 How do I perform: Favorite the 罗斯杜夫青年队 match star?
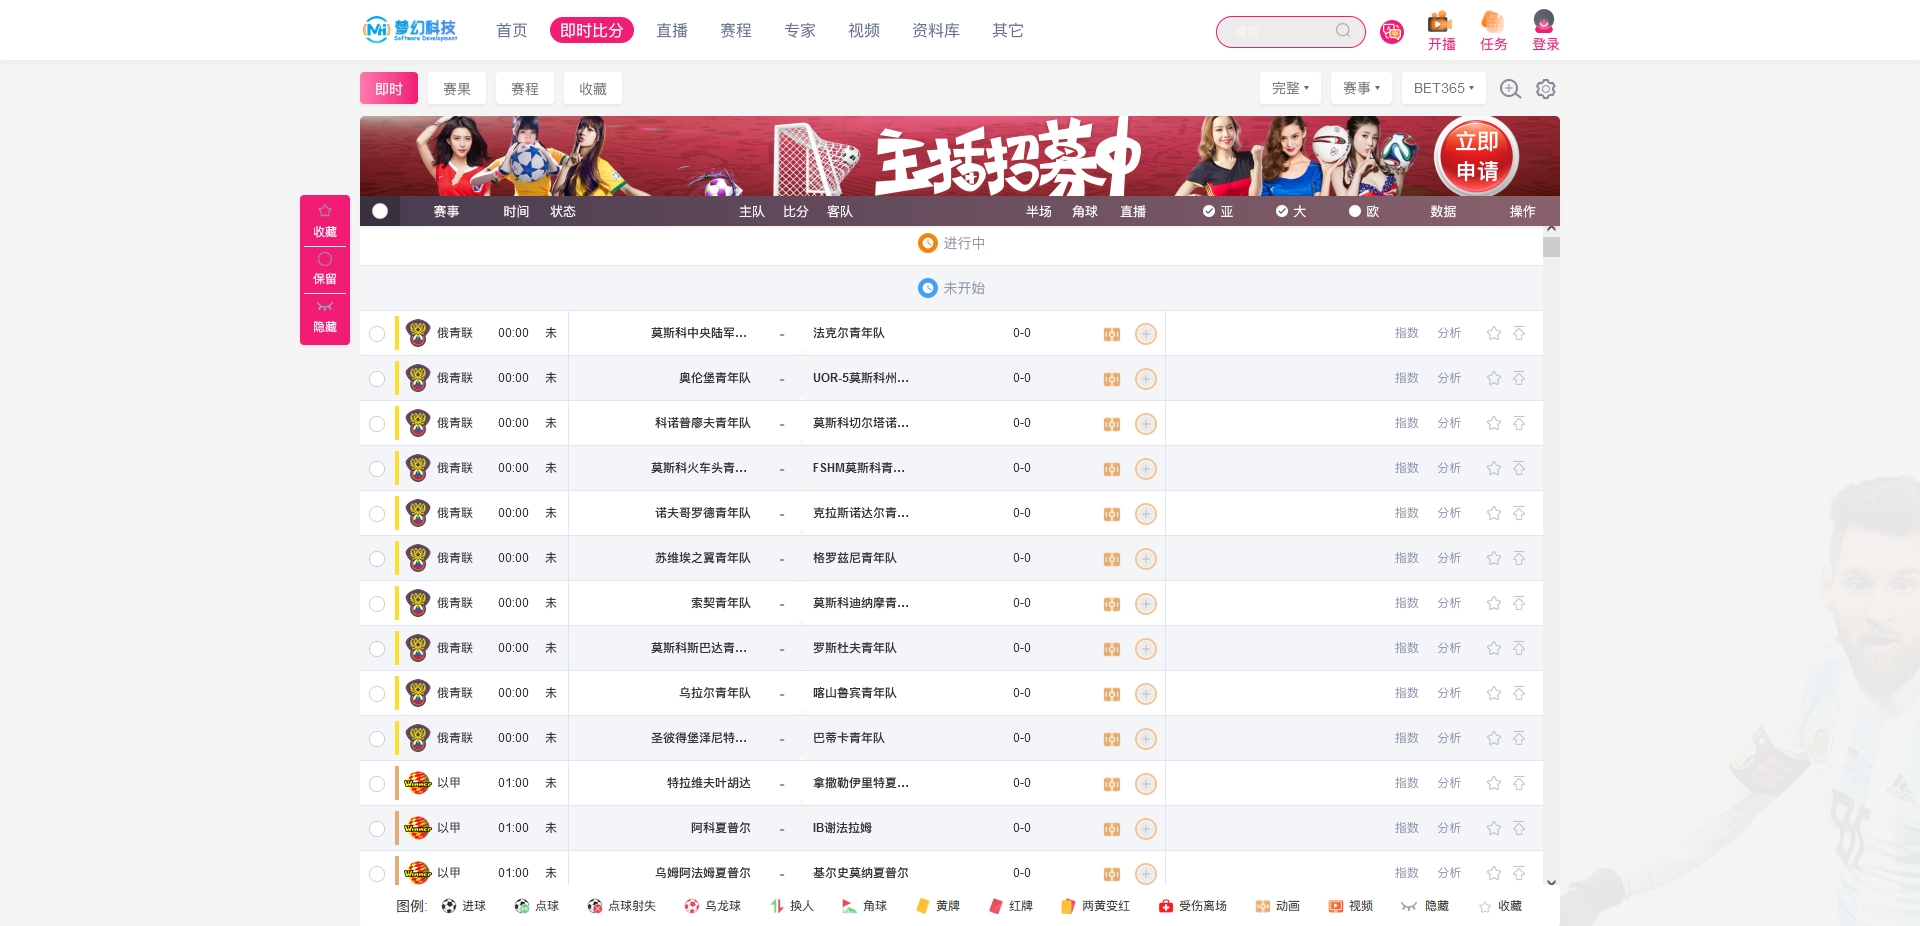click(1494, 648)
